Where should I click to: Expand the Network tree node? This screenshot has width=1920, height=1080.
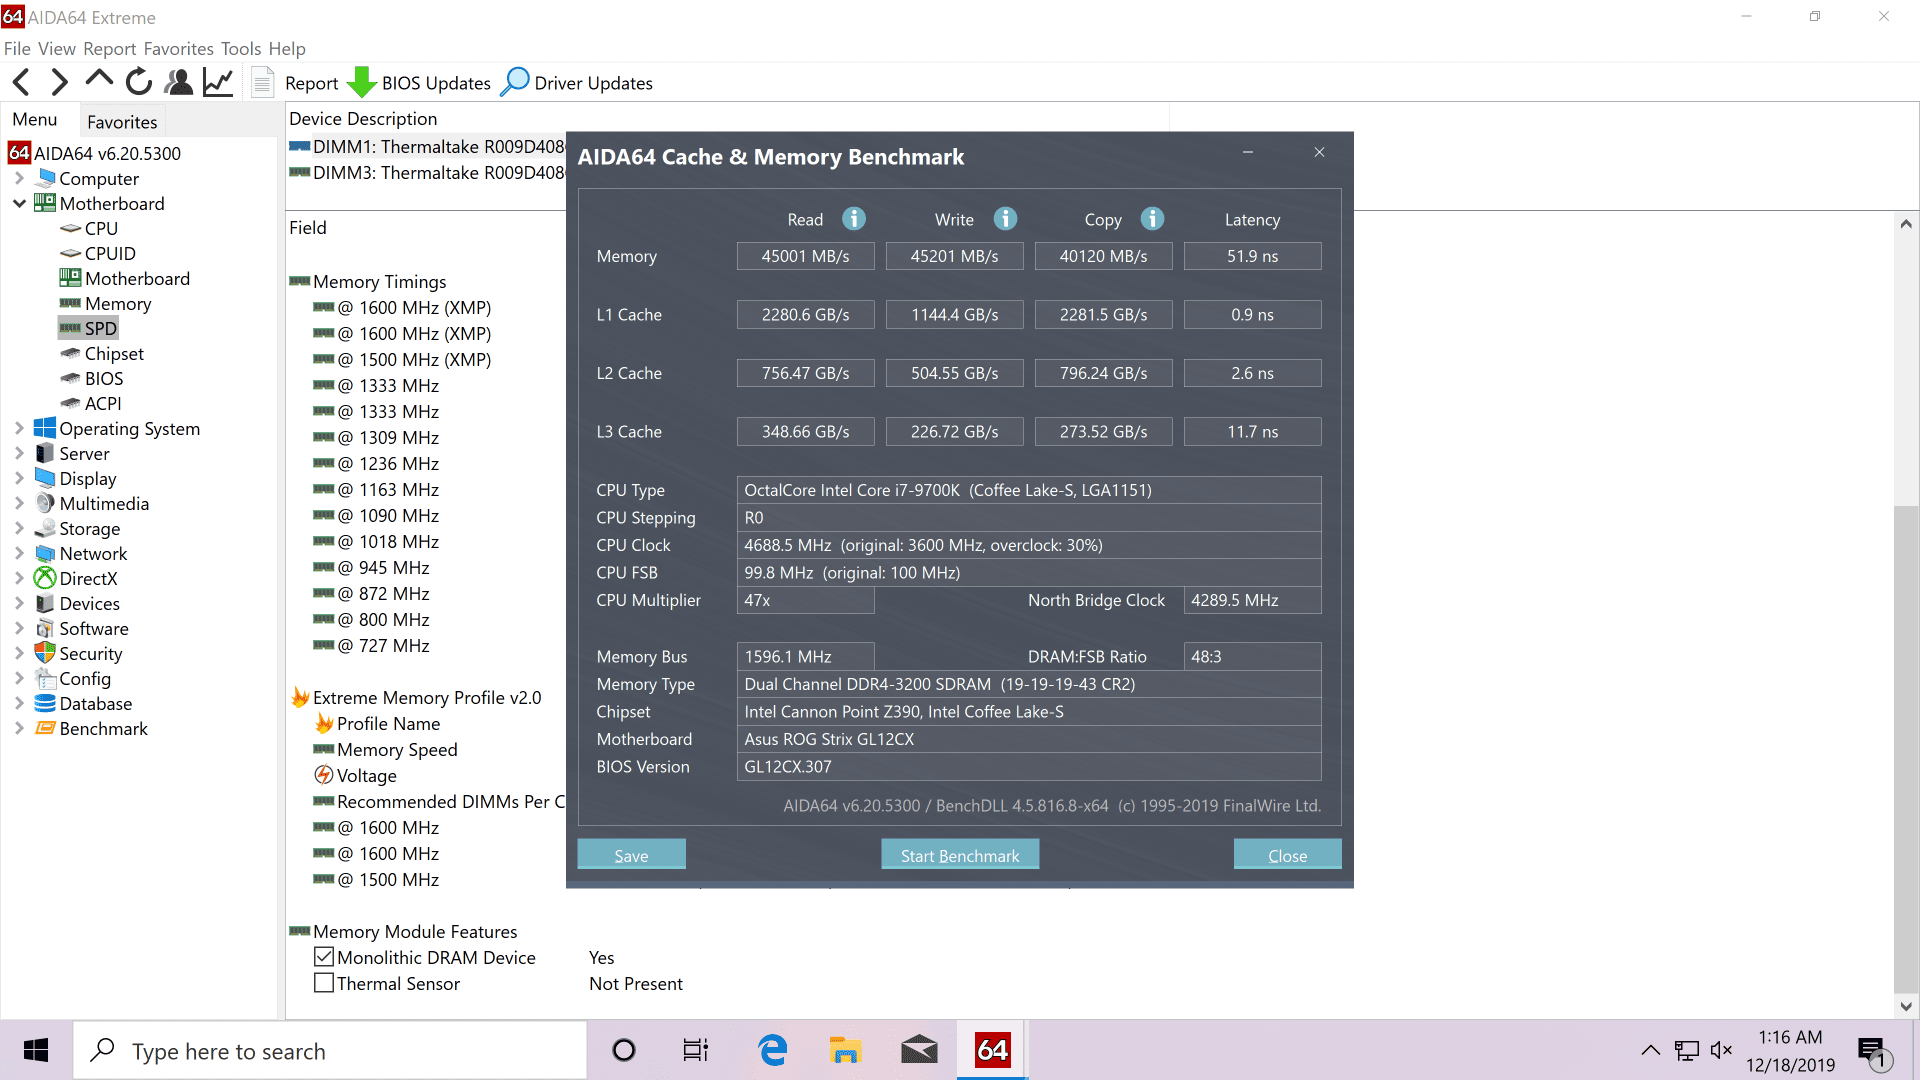point(19,554)
